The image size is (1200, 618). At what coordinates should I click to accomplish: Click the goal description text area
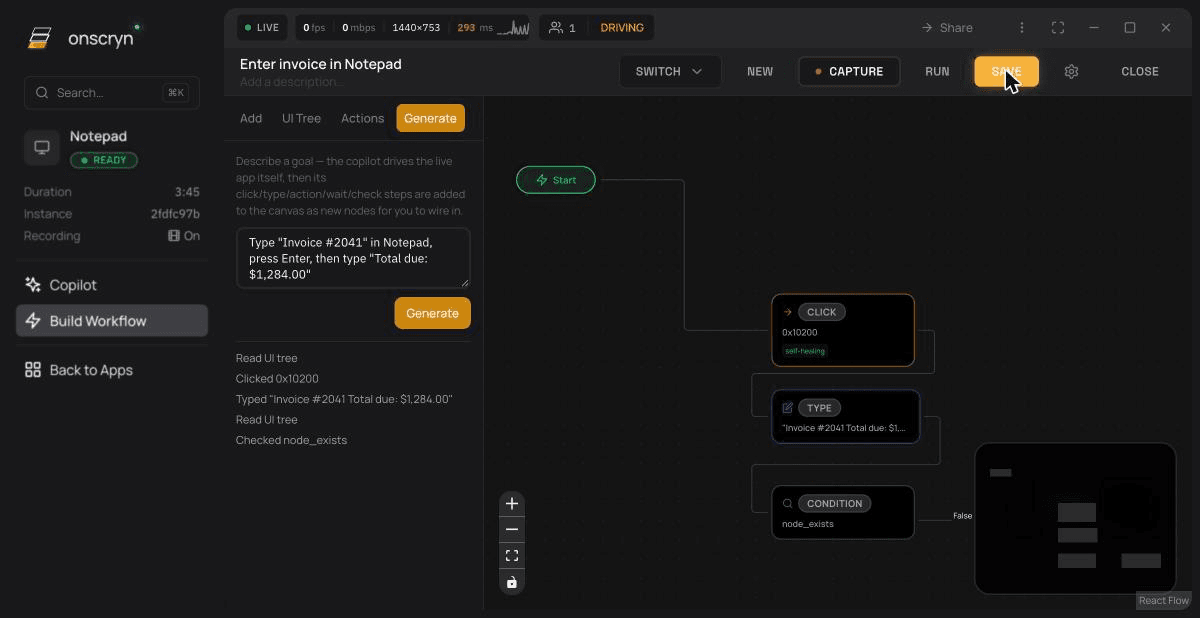point(353,258)
